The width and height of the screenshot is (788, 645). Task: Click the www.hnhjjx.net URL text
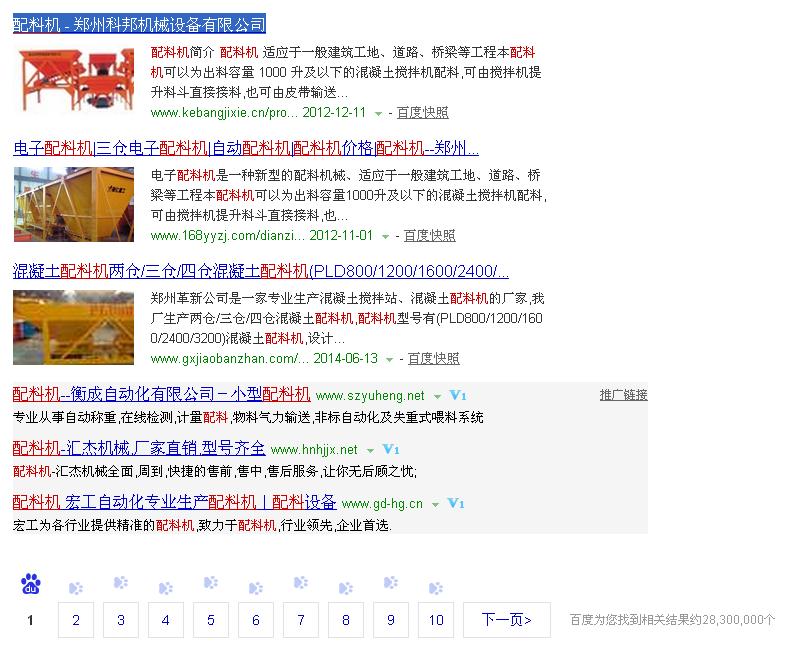314,449
